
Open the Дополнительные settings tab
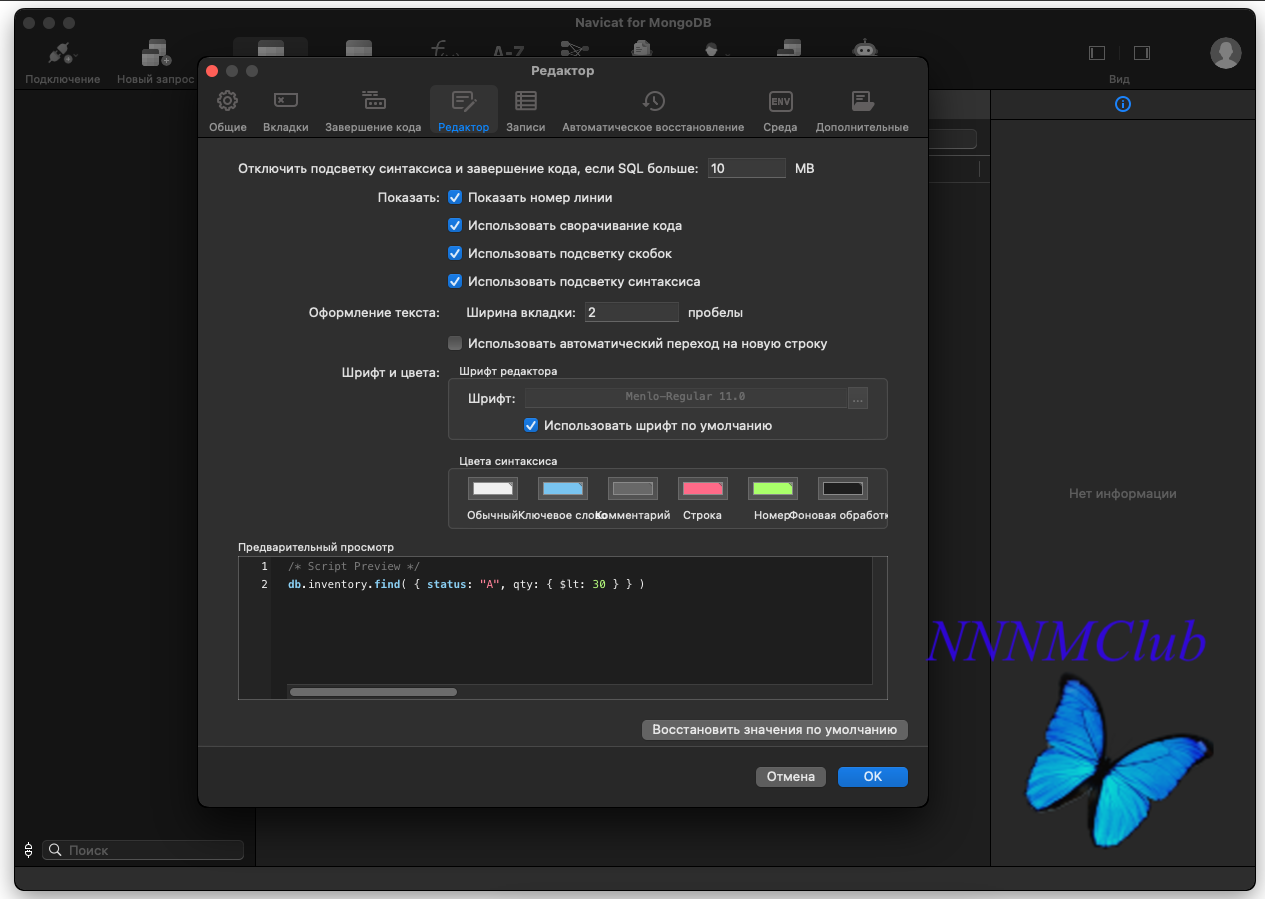point(862,111)
